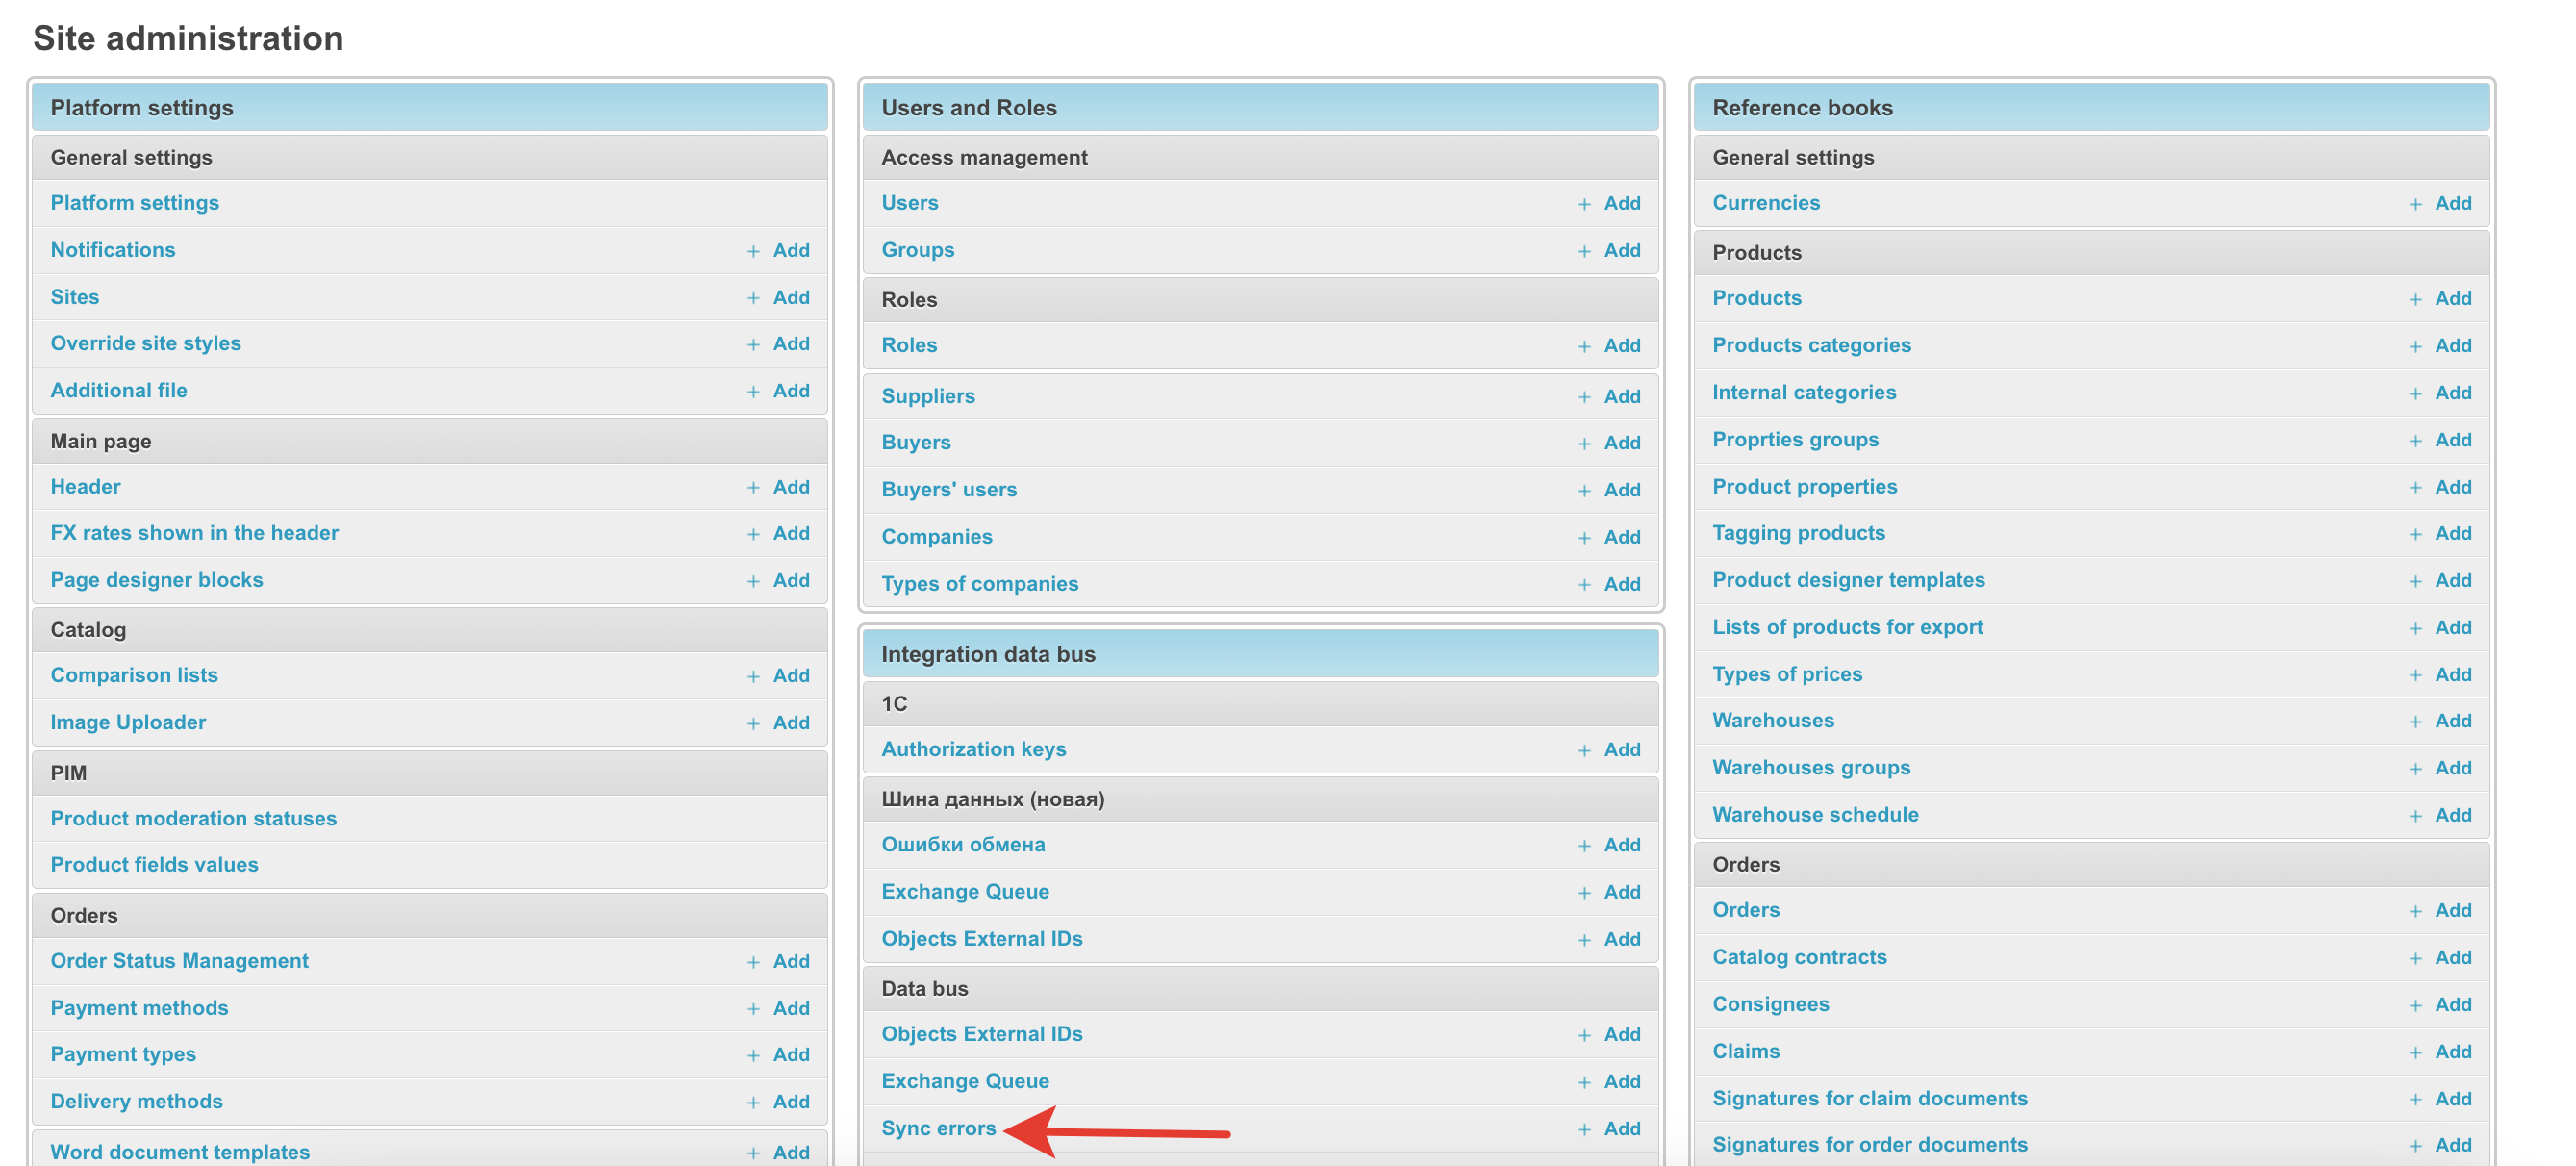Image resolution: width=2576 pixels, height=1166 pixels.
Task: Click the Reference books section header
Action: point(1801,108)
